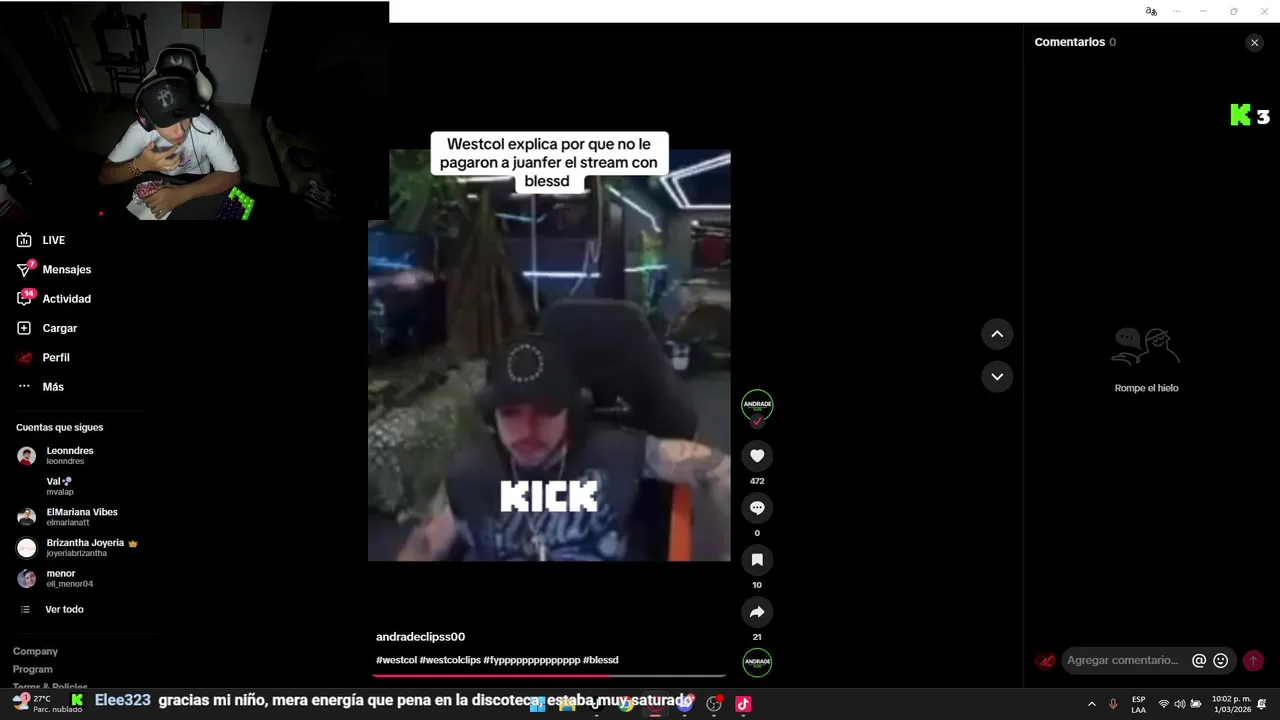Click the #westcolclips hashtag

pos(450,660)
